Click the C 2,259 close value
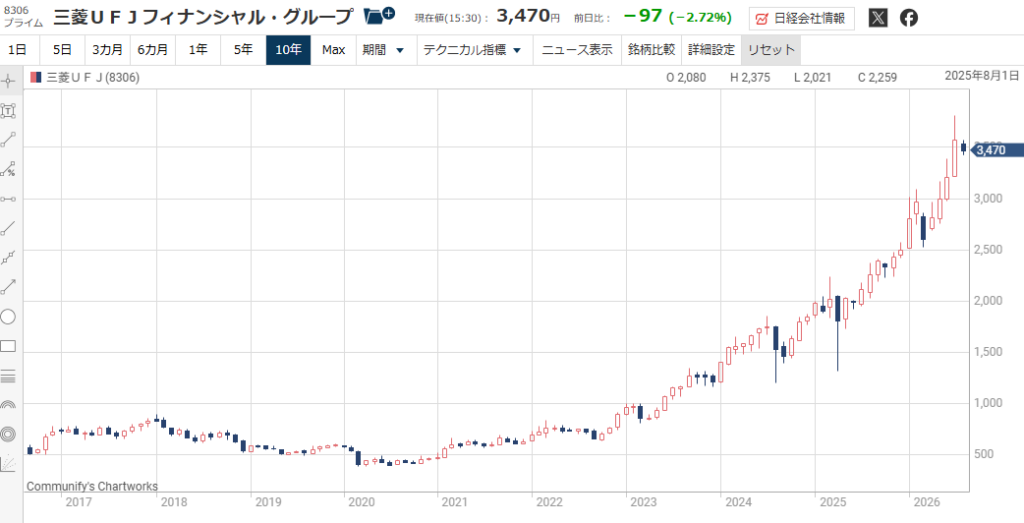 click(877, 78)
